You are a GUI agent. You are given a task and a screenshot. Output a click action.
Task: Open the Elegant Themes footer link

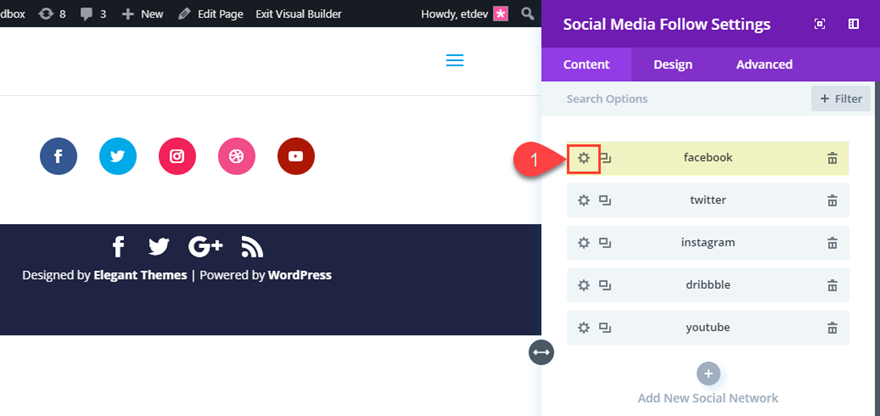tap(140, 275)
